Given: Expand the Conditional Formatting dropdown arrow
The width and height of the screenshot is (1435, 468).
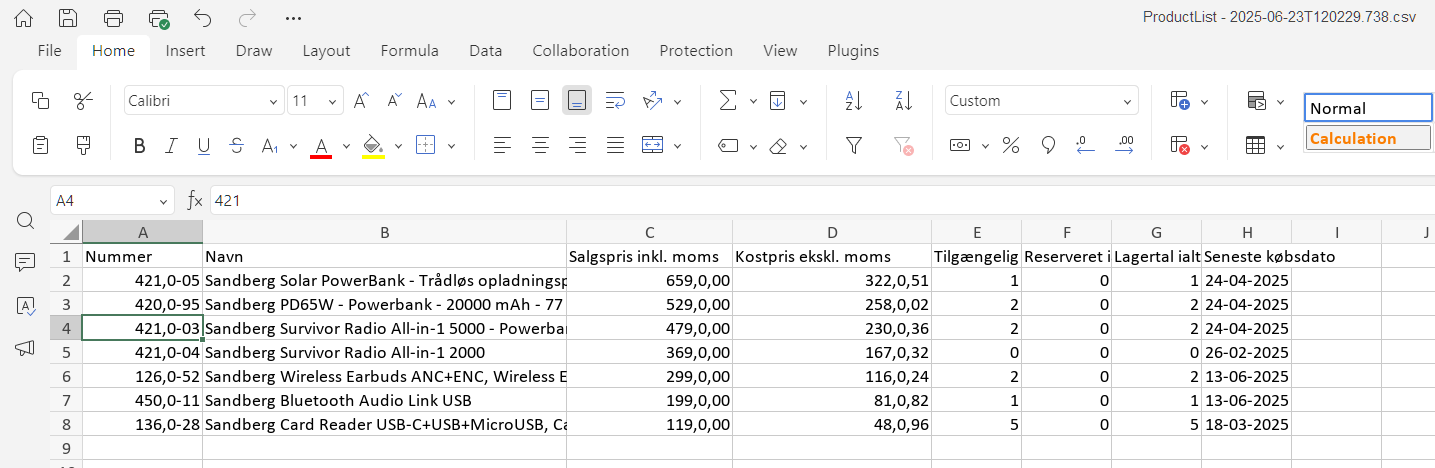Looking at the screenshot, I should click(x=1280, y=101).
